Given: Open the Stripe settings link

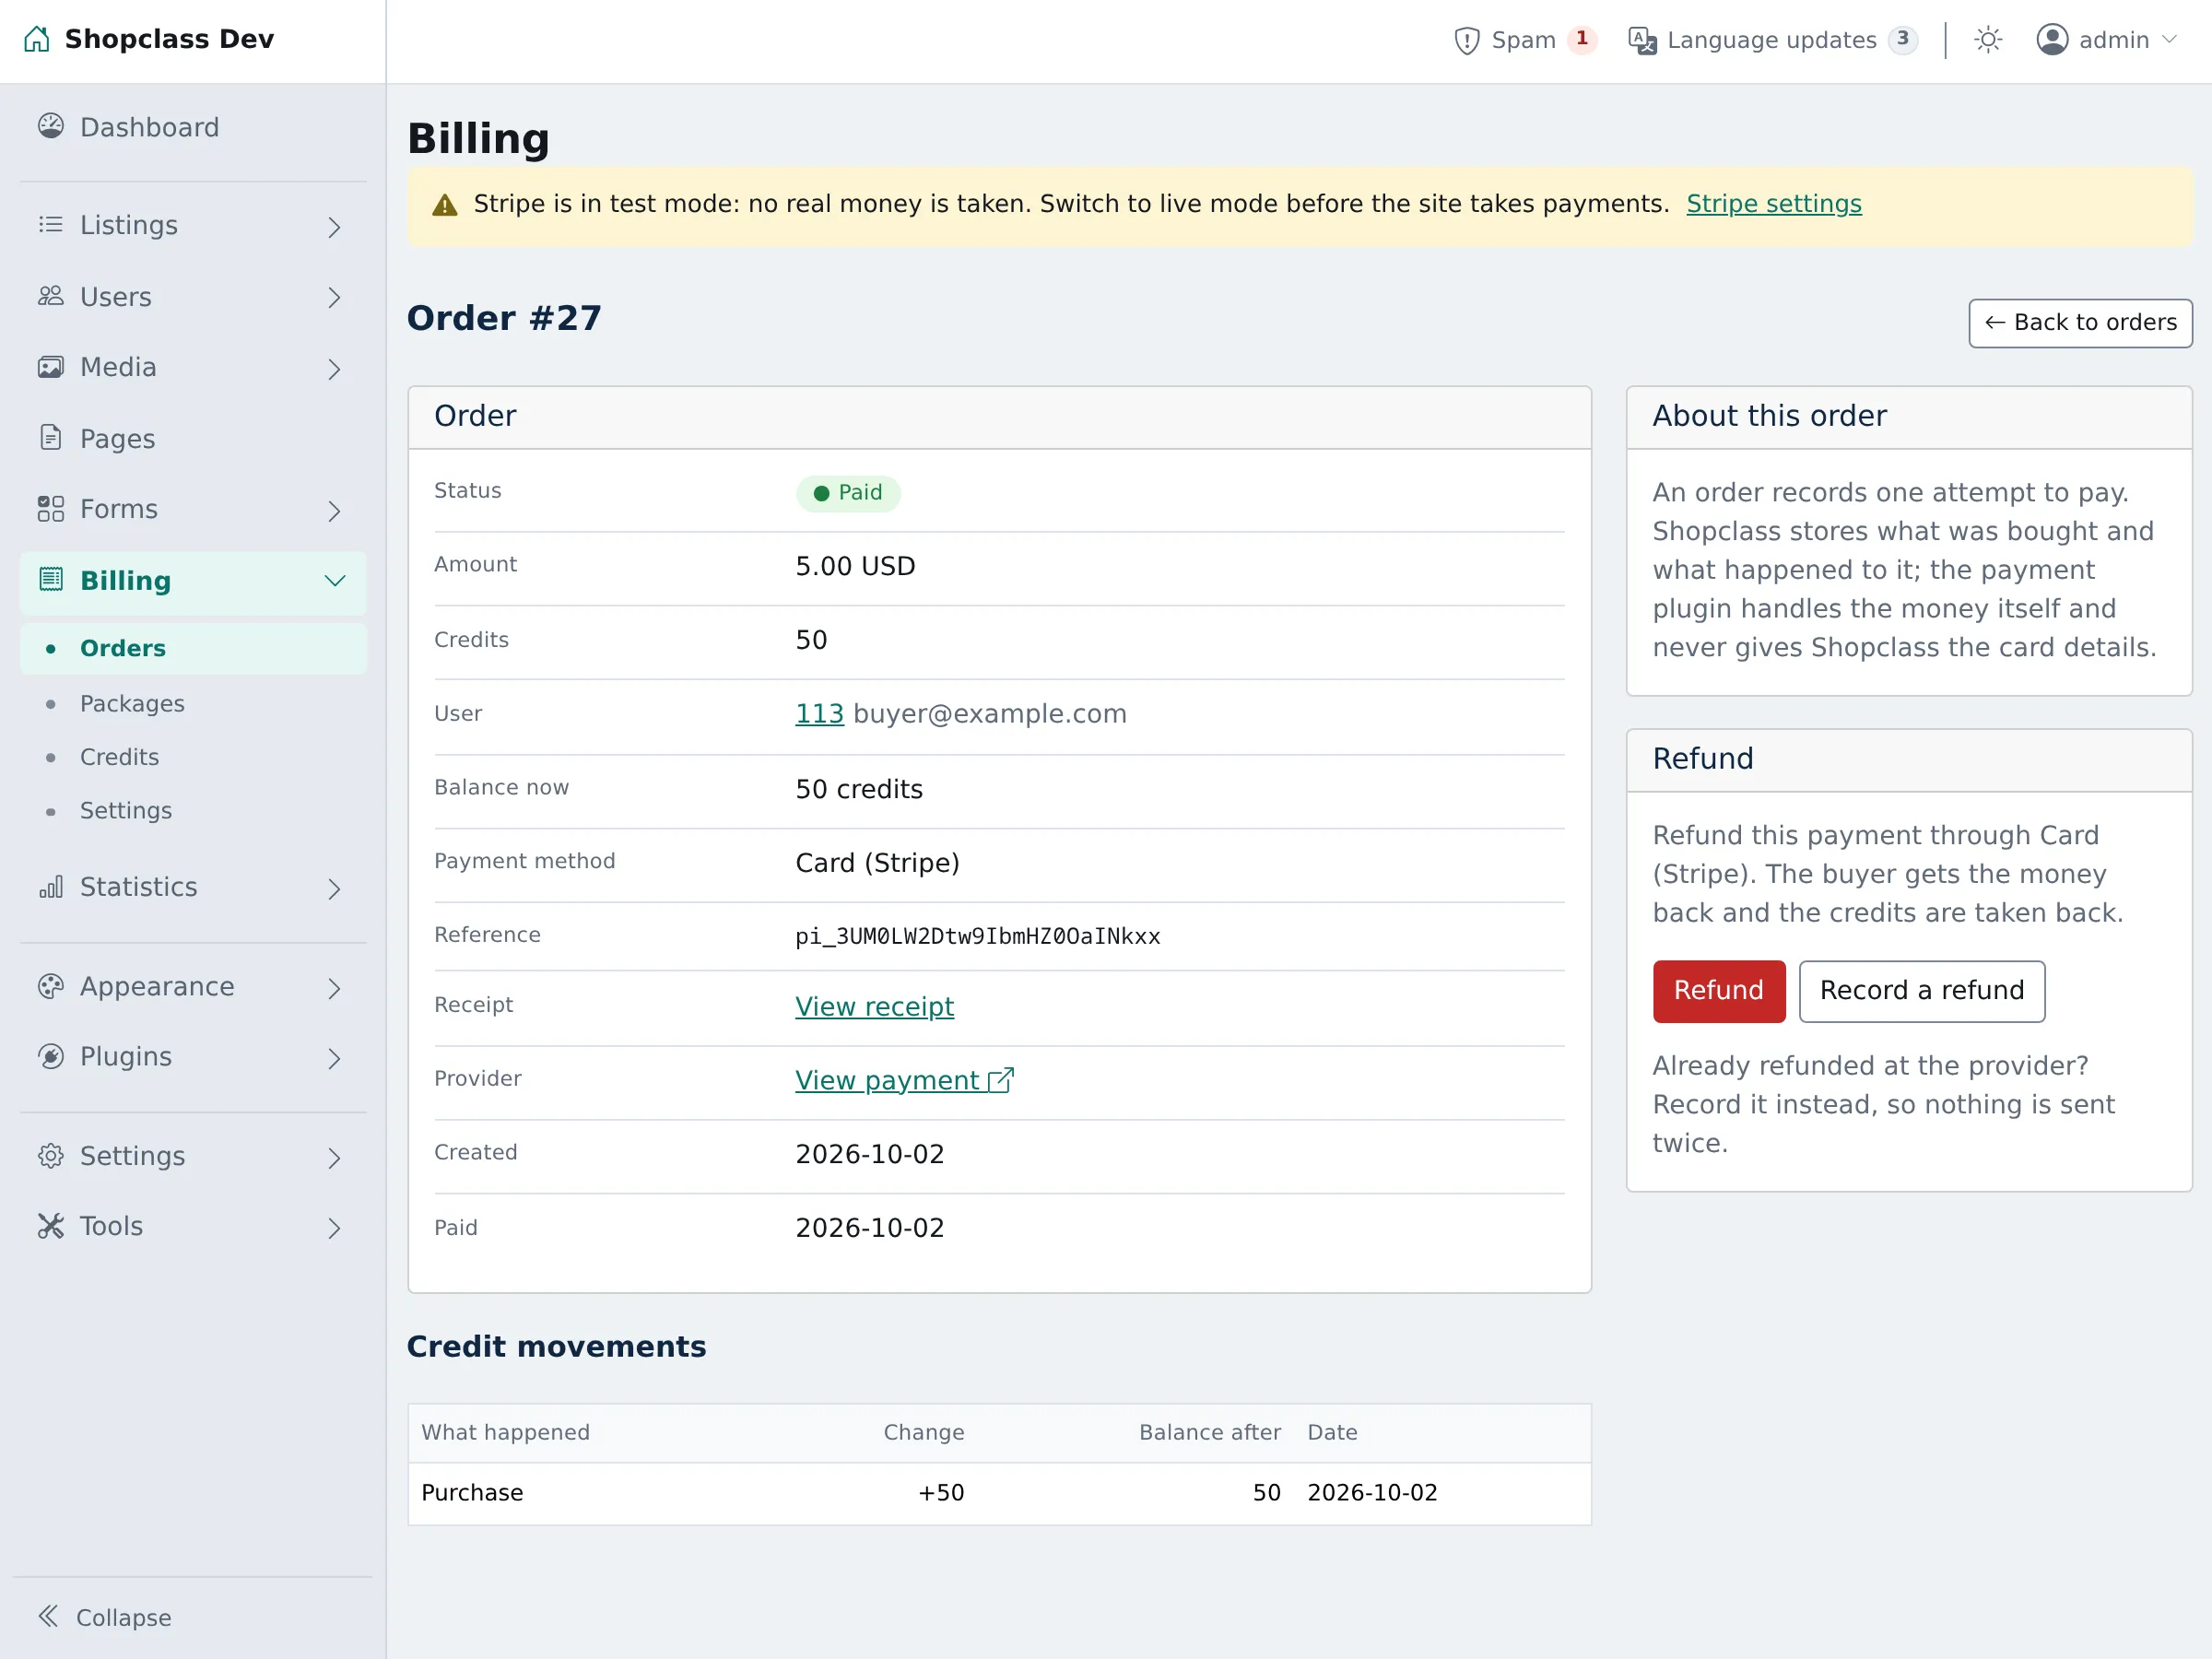Looking at the screenshot, I should (1773, 204).
